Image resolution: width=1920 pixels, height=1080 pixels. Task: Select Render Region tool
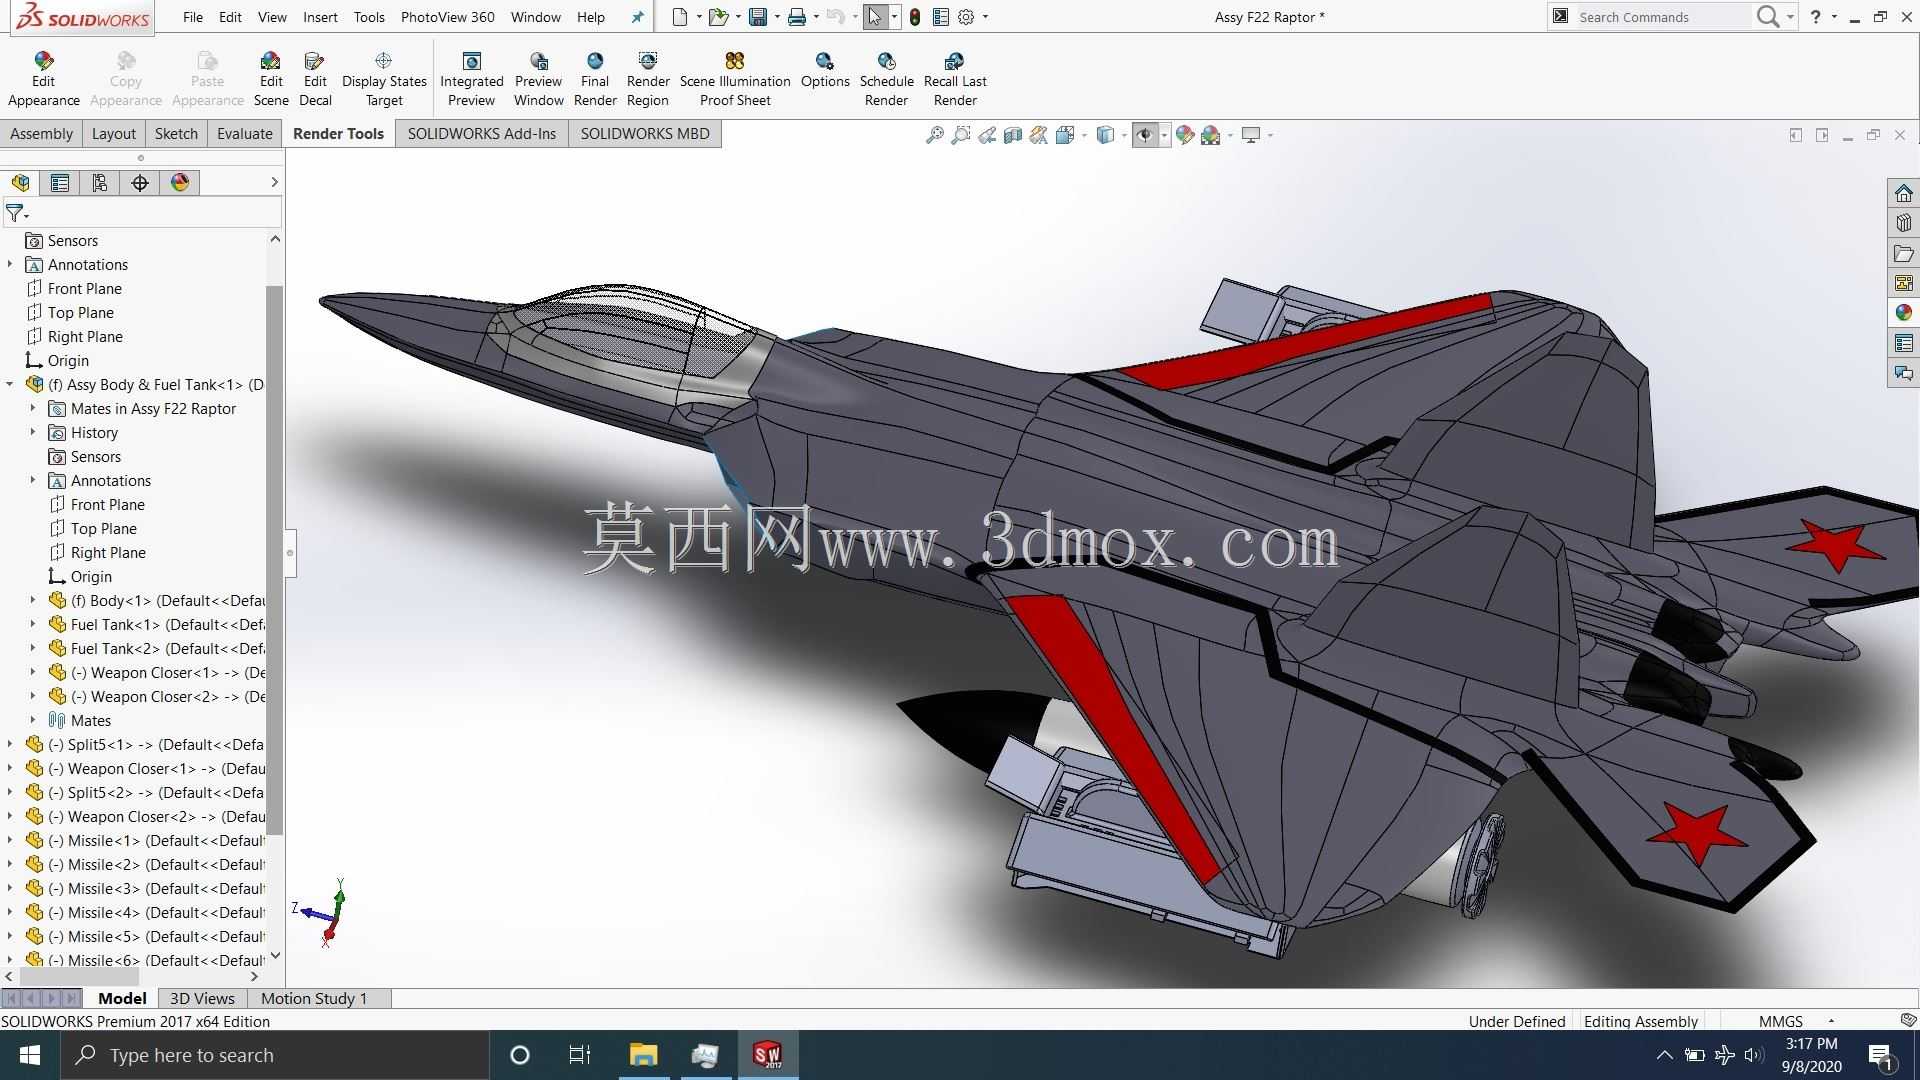[x=648, y=79]
